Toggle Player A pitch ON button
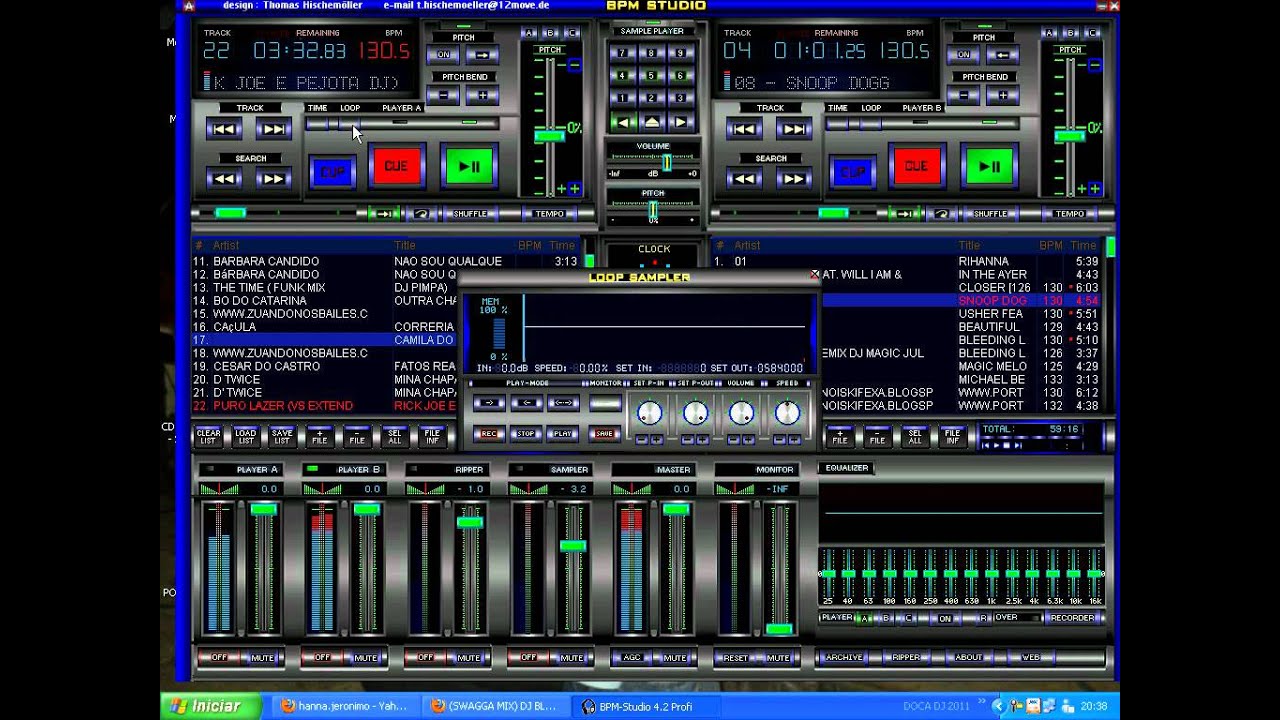This screenshot has height=720, width=1280. (x=444, y=55)
